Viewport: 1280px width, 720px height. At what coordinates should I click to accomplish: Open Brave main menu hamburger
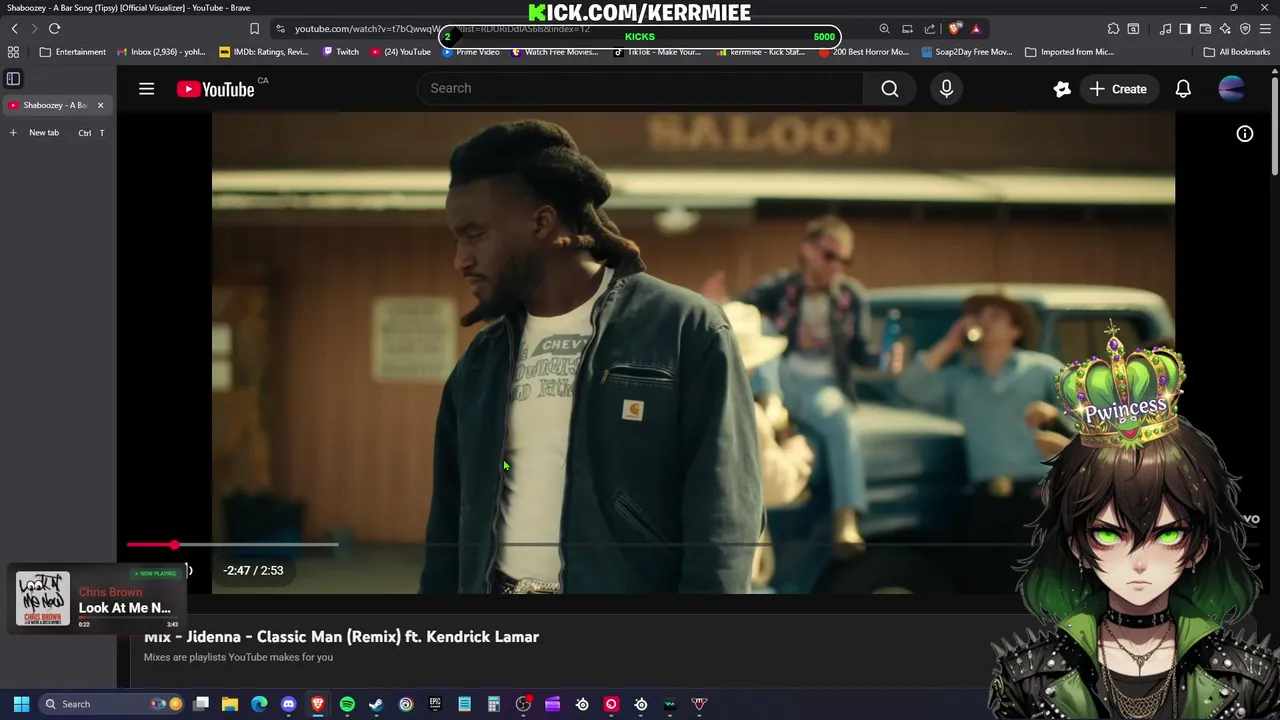1265,29
